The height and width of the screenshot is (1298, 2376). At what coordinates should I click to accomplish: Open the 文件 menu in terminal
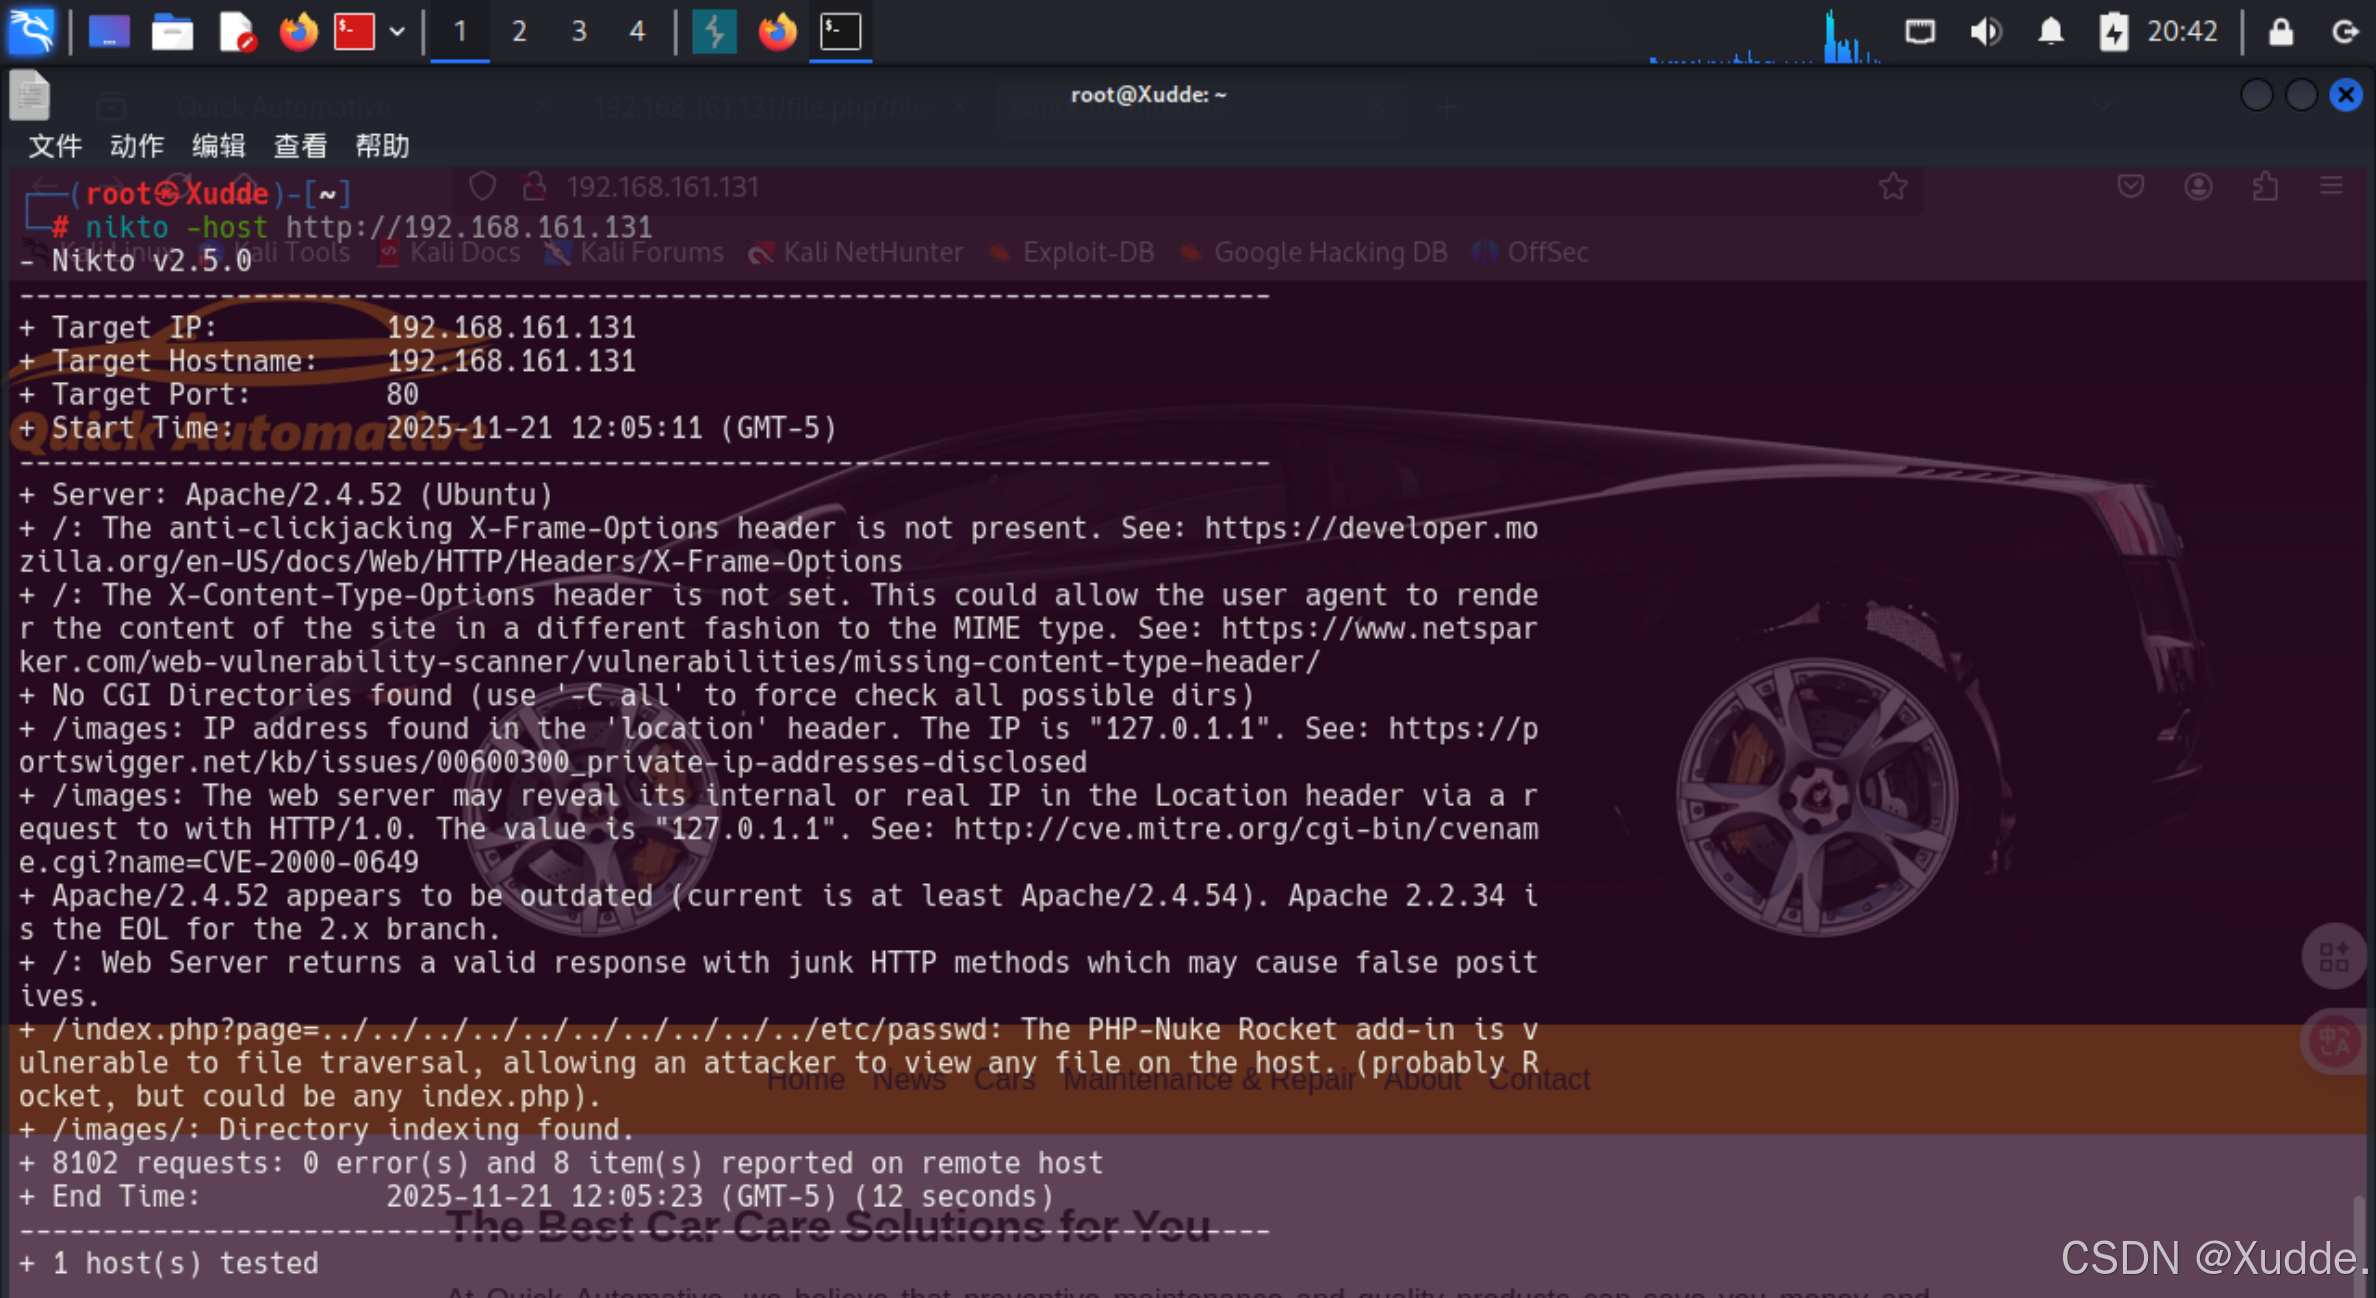(54, 146)
